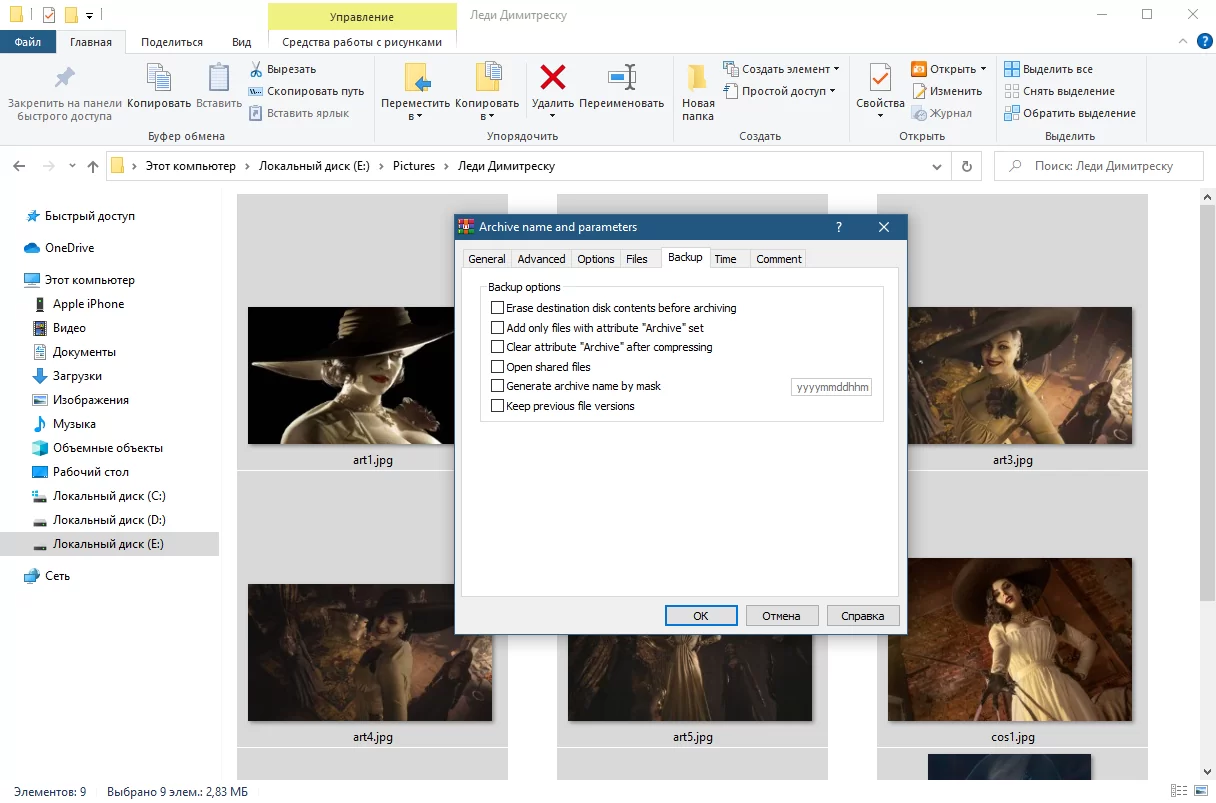Click OK in the archive dialog

701,616
